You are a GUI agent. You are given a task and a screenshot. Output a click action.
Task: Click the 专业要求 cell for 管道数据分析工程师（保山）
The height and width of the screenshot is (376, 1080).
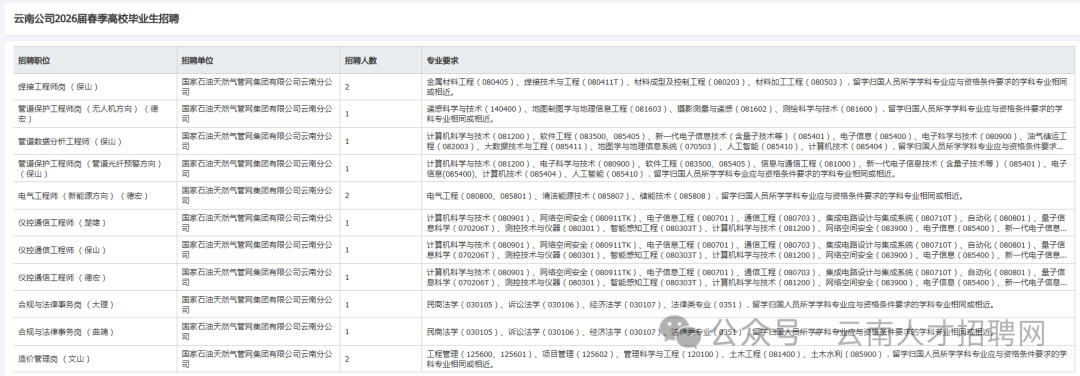[747, 141]
